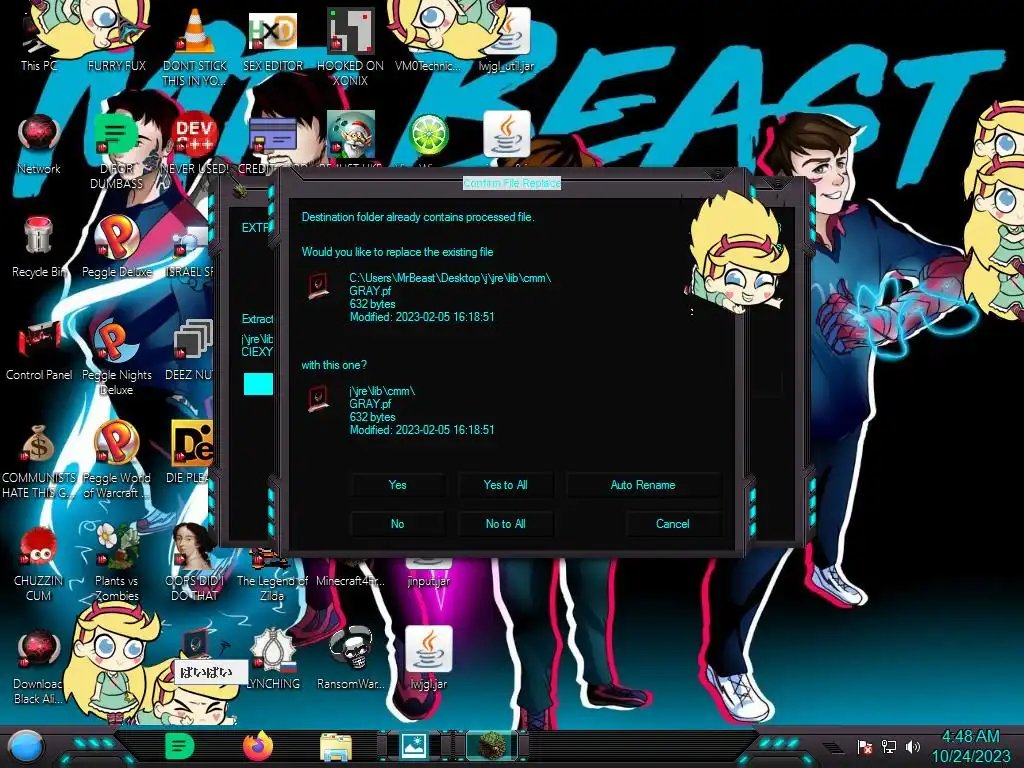1024x768 pixels.
Task: Switch to photo viewer taskbar item
Action: point(414,746)
